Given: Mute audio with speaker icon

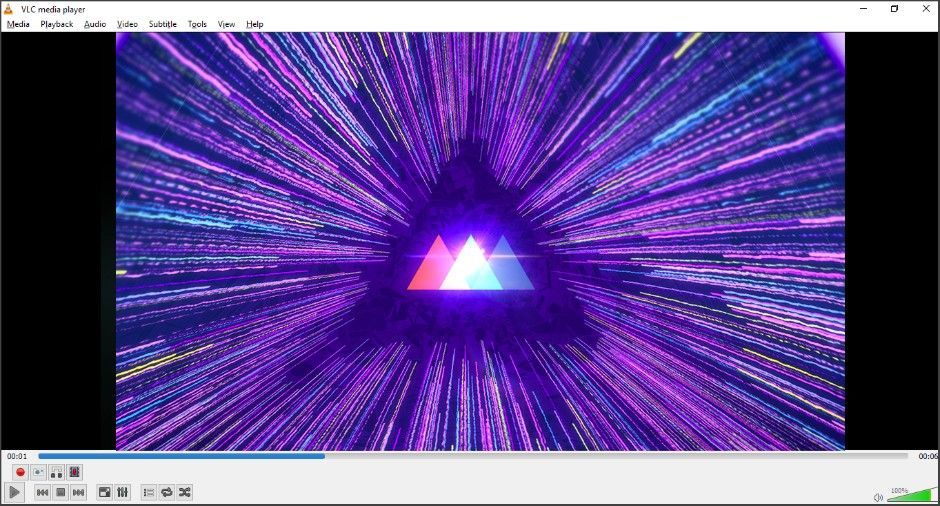Looking at the screenshot, I should coord(878,498).
